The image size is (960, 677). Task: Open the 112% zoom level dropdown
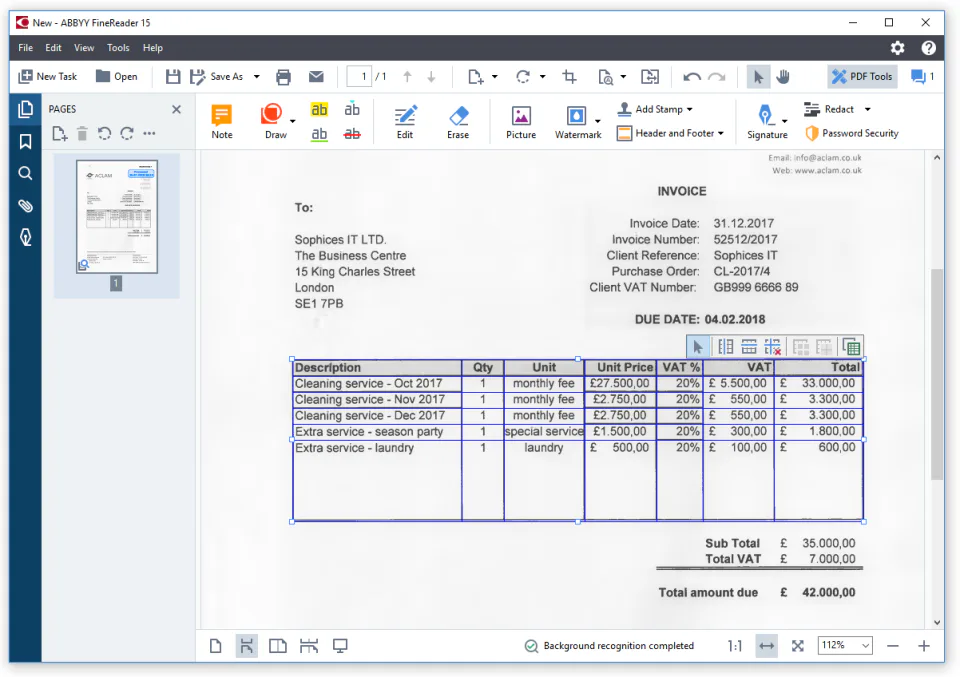tap(845, 645)
